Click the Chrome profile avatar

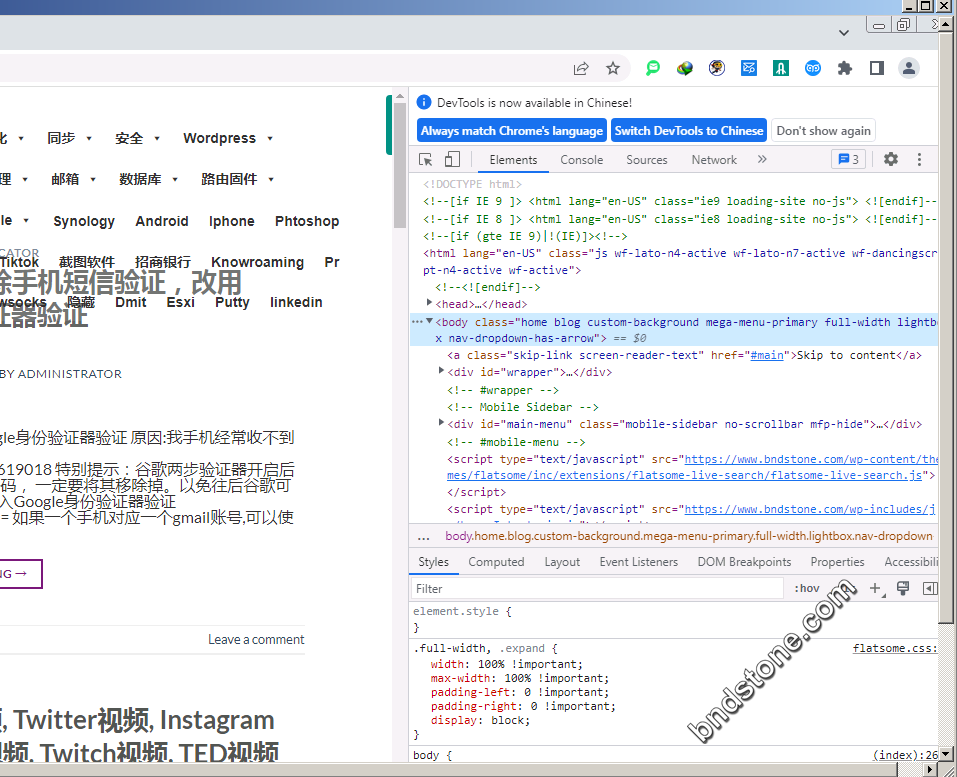909,68
